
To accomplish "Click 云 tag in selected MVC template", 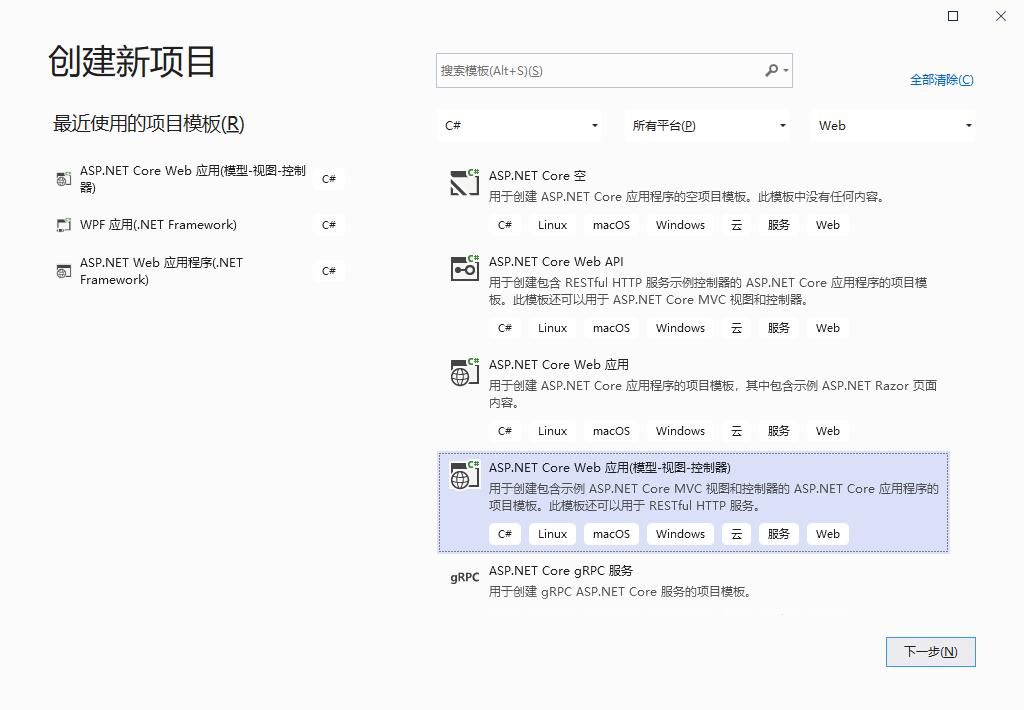I will pyautogui.click(x=737, y=534).
